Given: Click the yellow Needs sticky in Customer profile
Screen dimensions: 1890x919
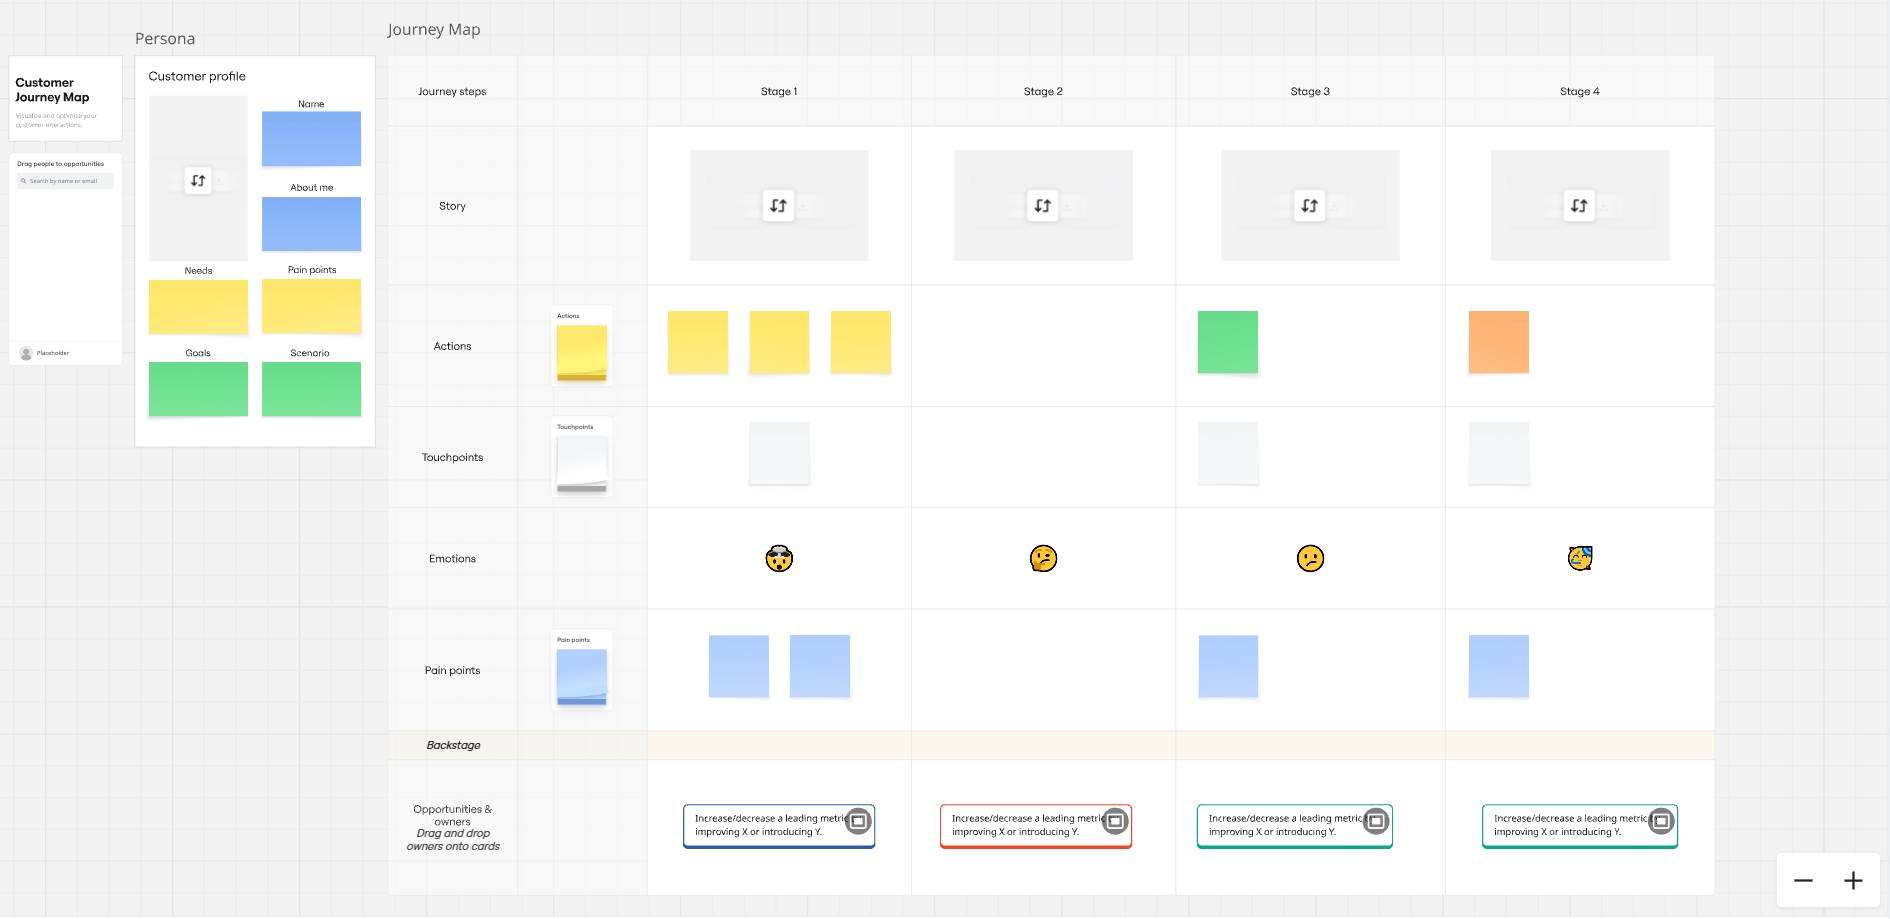Looking at the screenshot, I should click(198, 306).
